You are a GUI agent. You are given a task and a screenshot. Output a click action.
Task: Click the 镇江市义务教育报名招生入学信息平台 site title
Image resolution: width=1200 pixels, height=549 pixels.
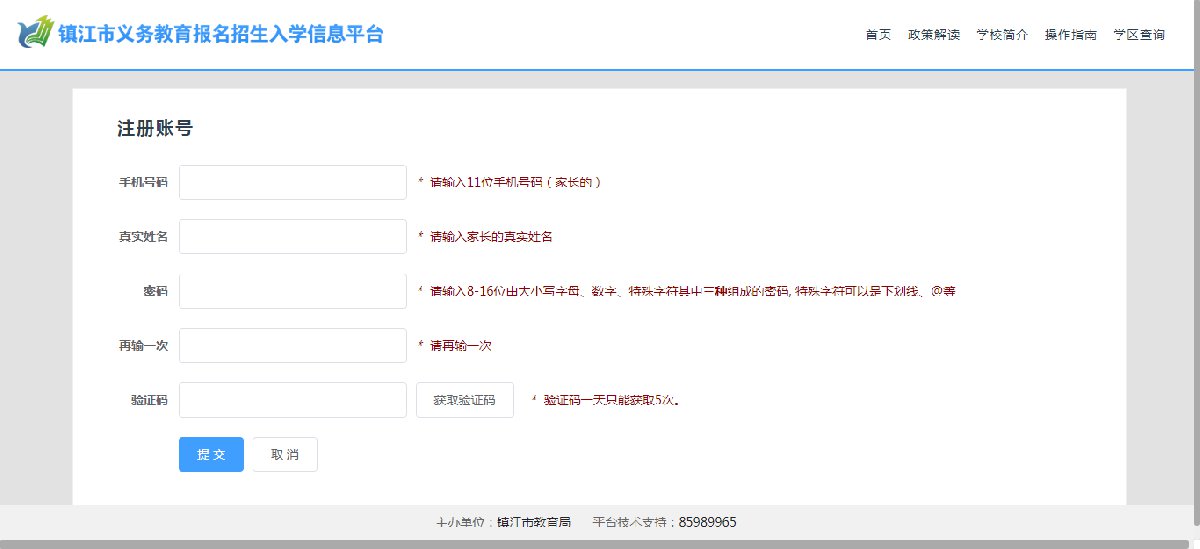tap(221, 34)
